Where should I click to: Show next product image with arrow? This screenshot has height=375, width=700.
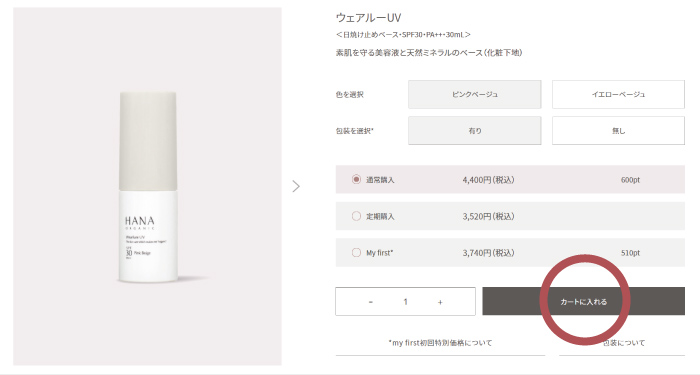[296, 186]
